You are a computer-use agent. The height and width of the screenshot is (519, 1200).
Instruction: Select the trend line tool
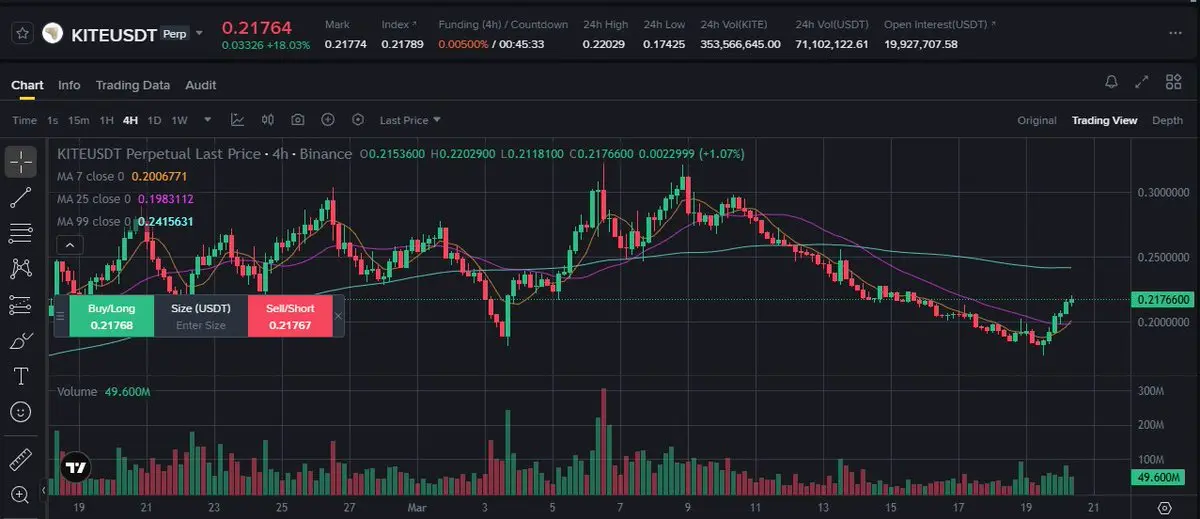[x=21, y=197]
